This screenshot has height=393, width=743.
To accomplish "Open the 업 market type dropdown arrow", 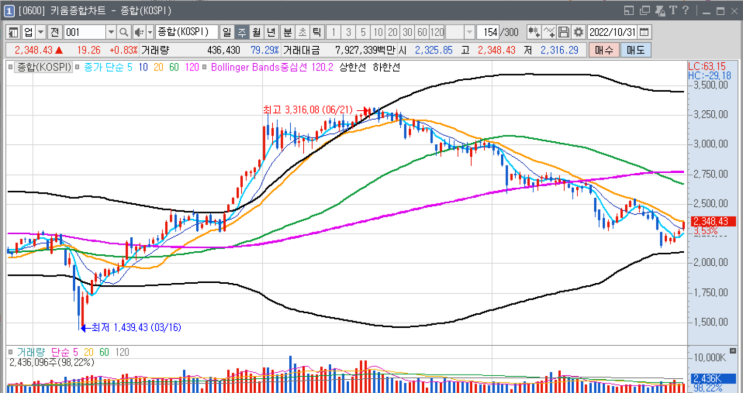I will [41, 32].
